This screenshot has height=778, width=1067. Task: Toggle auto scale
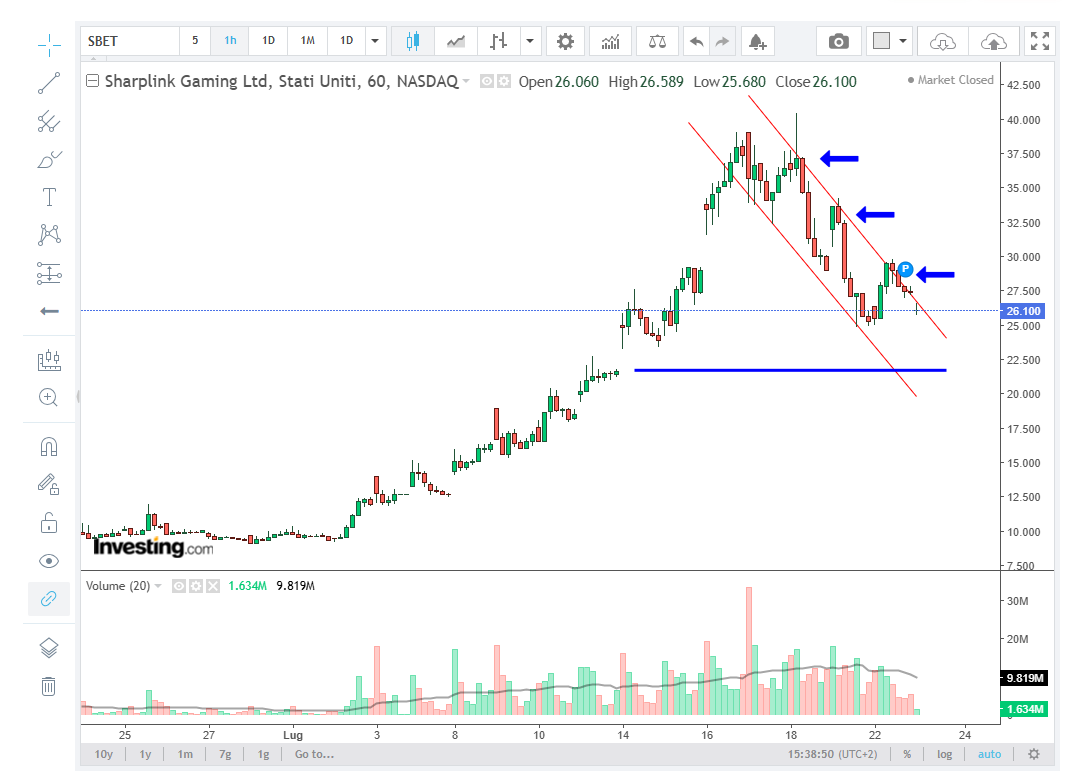[989, 754]
